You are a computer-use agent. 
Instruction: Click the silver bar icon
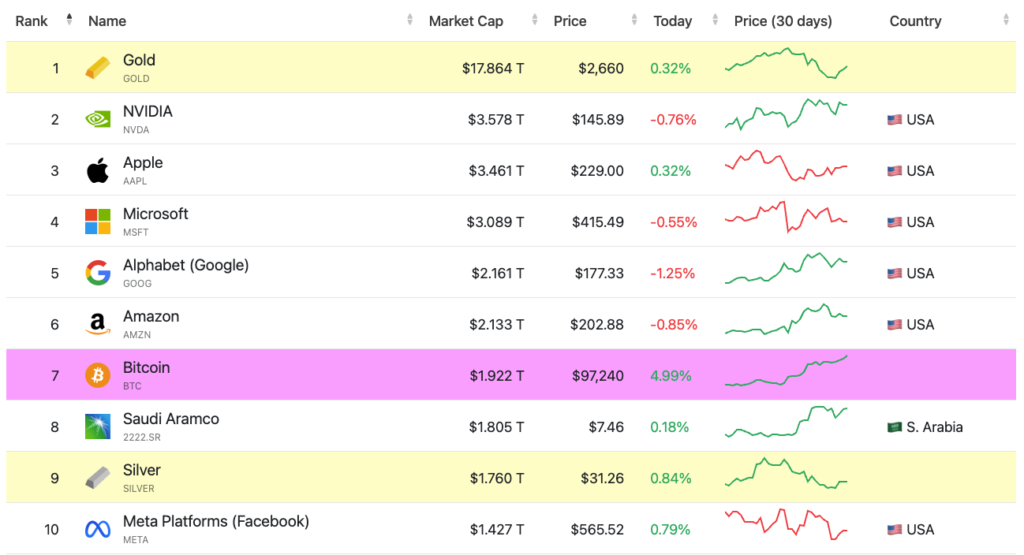pos(97,478)
